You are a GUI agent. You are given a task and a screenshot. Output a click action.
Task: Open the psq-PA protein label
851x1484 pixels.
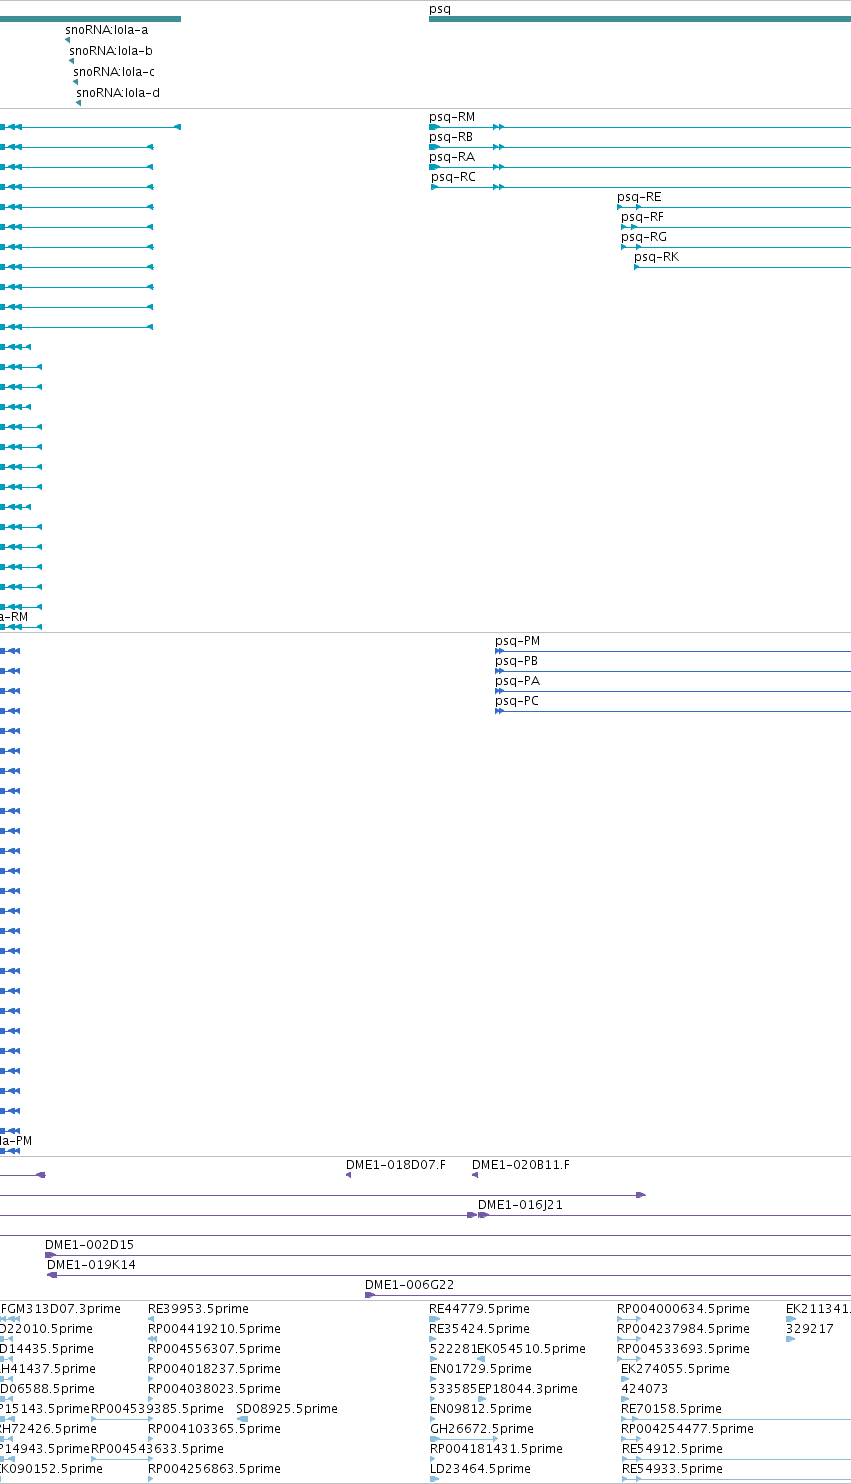pyautogui.click(x=518, y=681)
